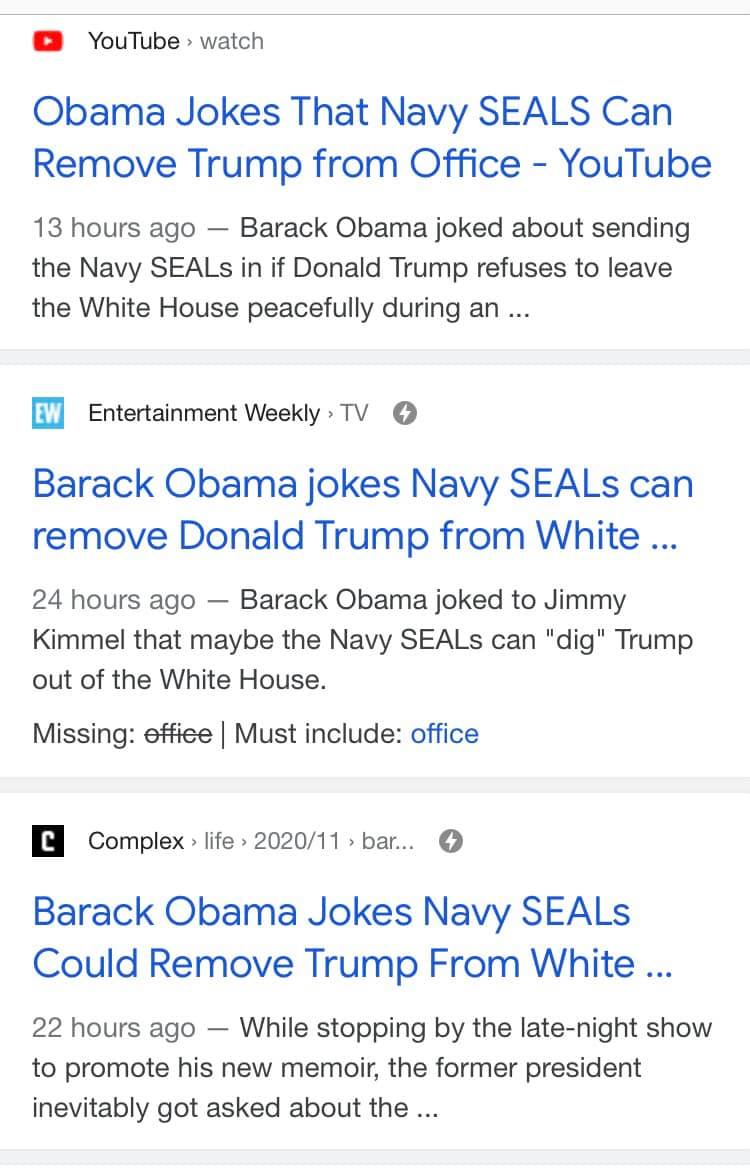The height and width of the screenshot is (1170, 750).
Task: Open 'Obama Jokes That Navy SEALS Can Remove Trump' result
Action: (372, 138)
